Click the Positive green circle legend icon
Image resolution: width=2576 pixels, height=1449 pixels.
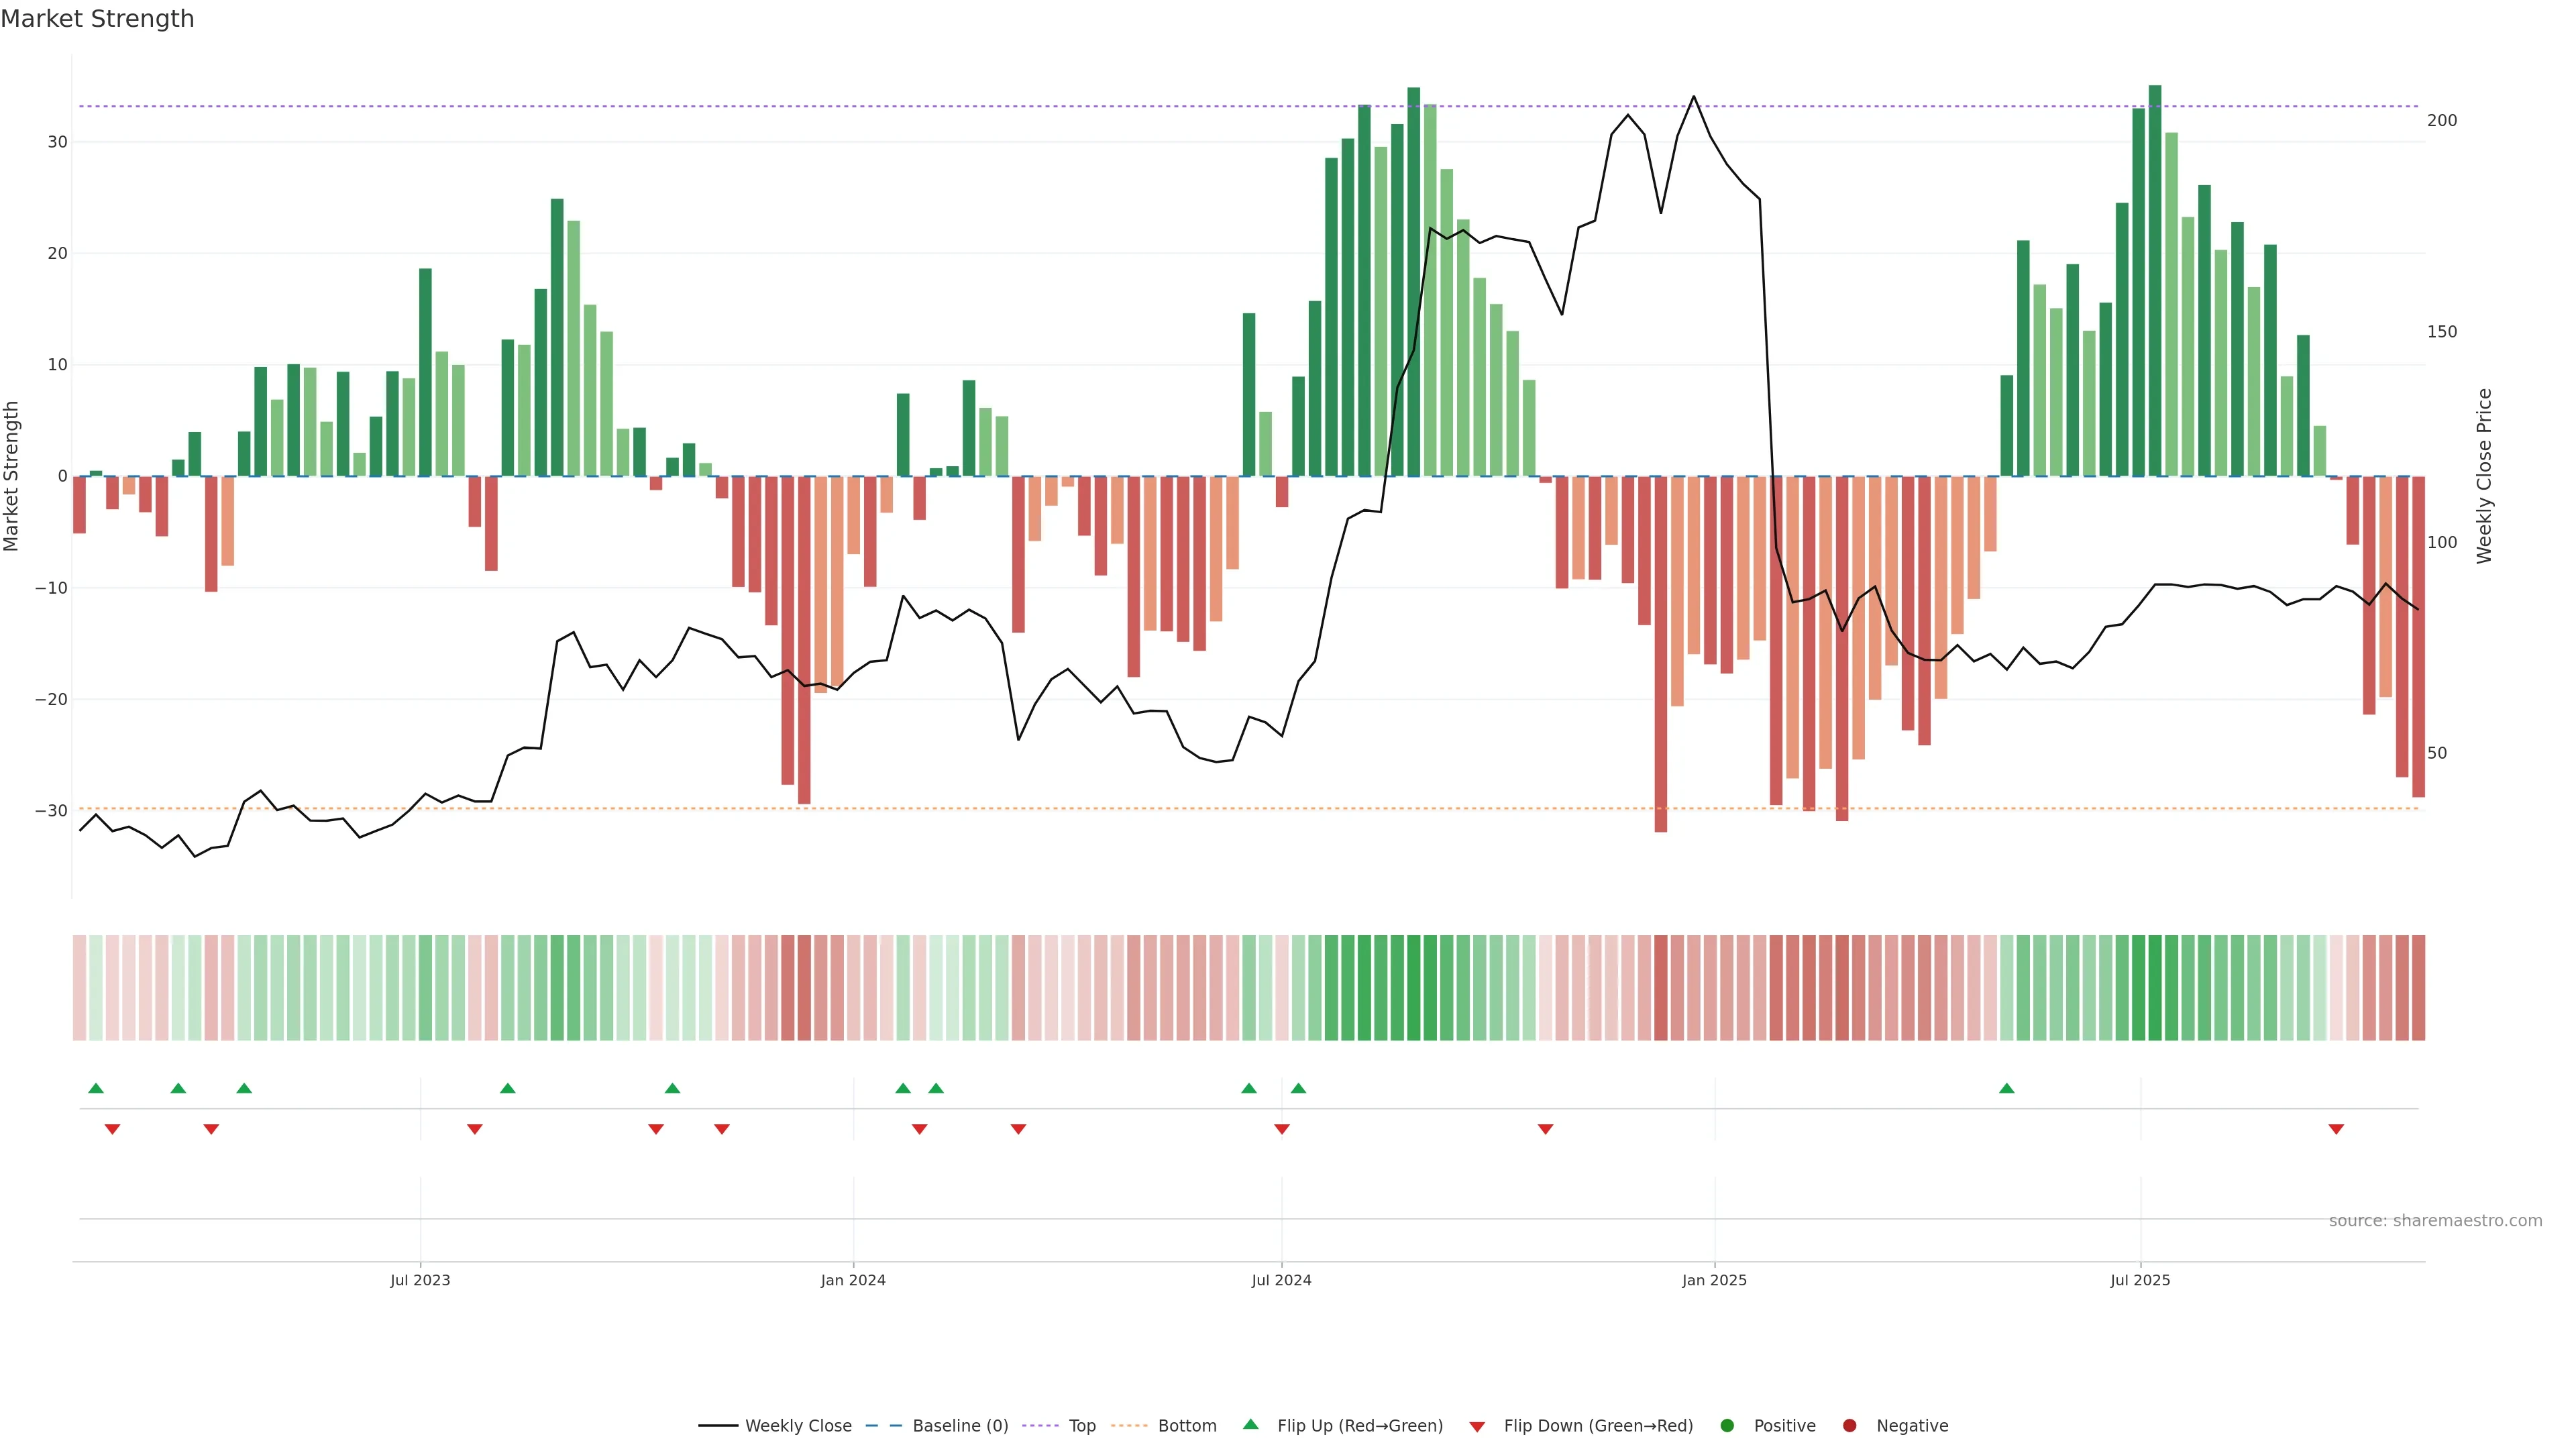pos(1727,1425)
